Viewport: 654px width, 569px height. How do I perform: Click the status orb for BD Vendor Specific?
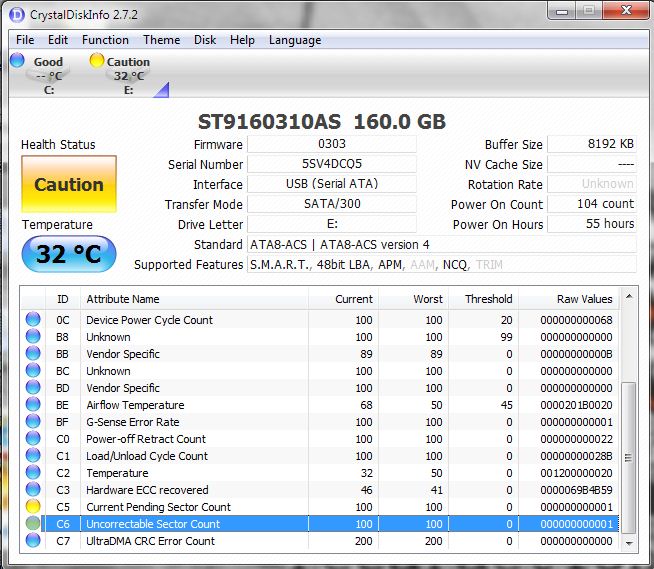pyautogui.click(x=33, y=388)
